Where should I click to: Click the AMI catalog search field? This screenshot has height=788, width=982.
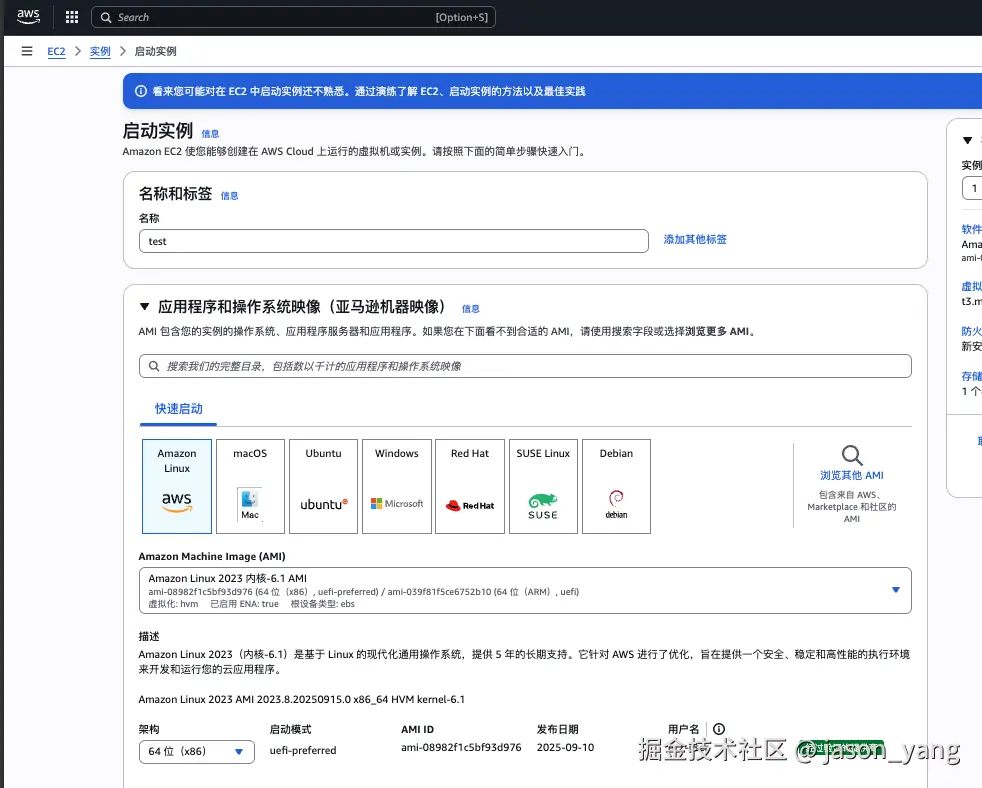(x=525, y=366)
